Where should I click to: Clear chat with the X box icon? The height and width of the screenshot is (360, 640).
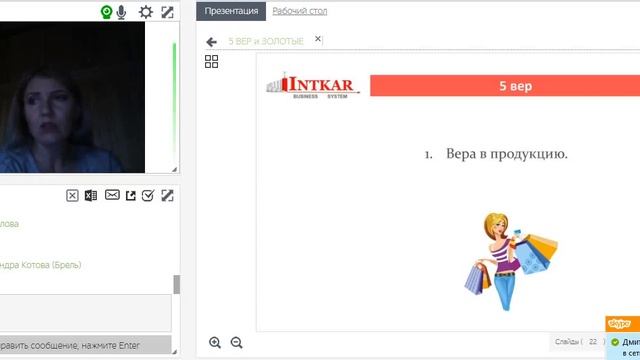[x=72, y=196]
